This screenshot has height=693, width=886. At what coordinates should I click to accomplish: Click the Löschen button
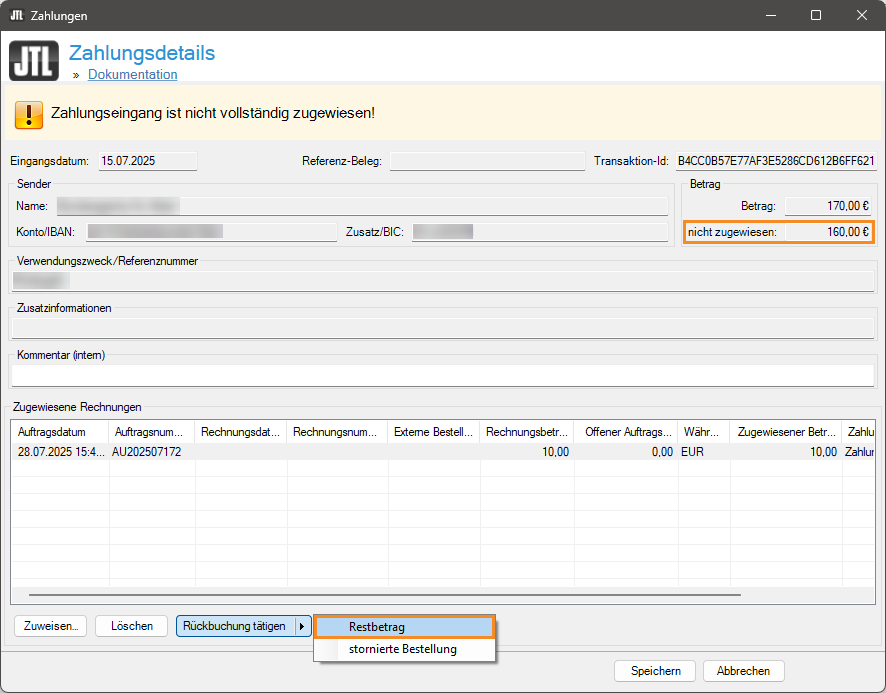click(132, 626)
